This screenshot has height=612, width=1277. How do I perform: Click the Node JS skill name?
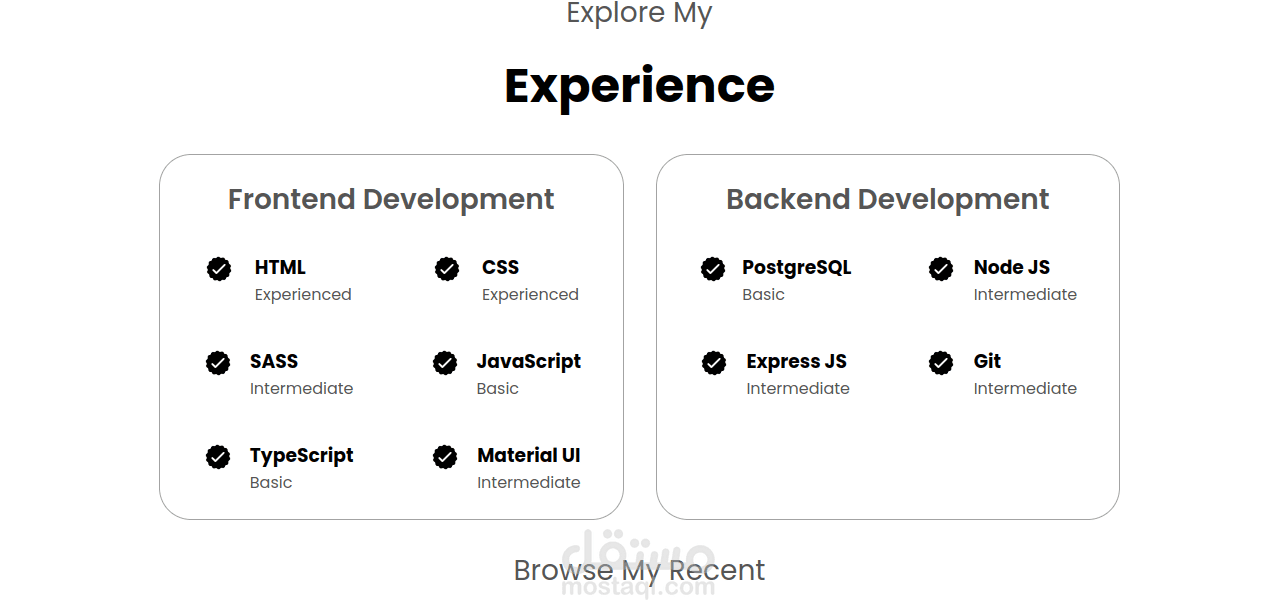1011,267
